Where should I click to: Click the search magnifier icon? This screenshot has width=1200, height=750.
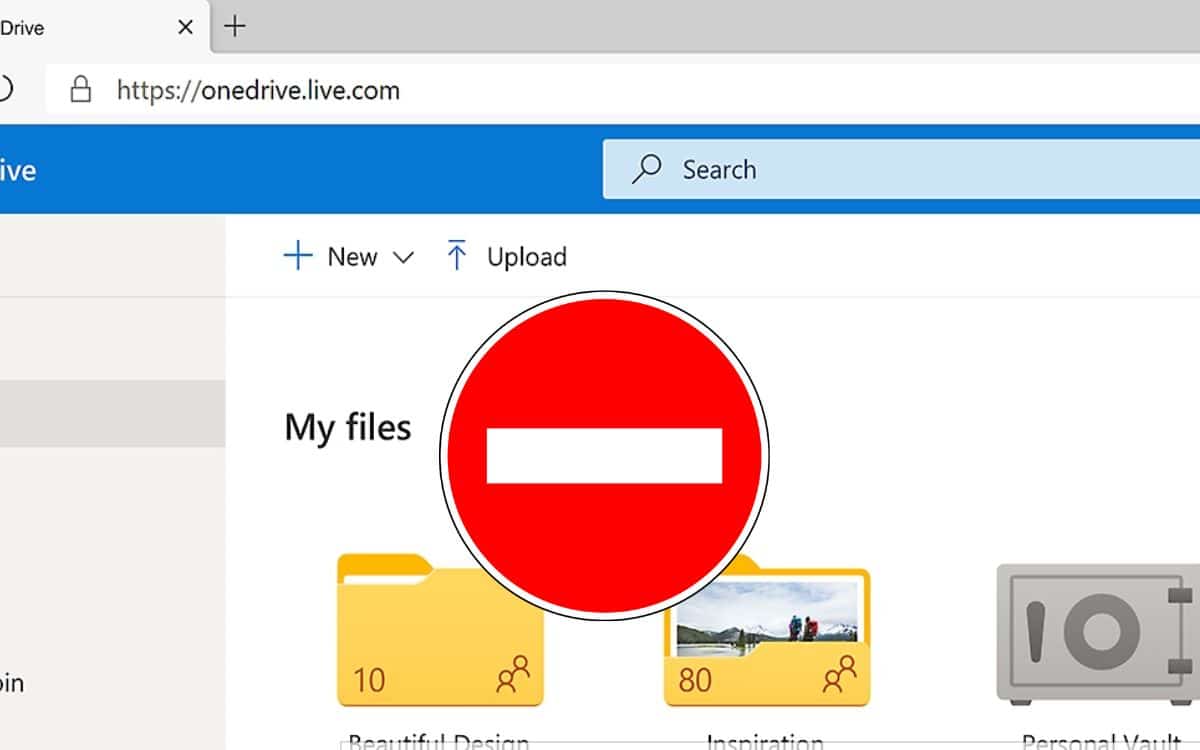tap(645, 169)
